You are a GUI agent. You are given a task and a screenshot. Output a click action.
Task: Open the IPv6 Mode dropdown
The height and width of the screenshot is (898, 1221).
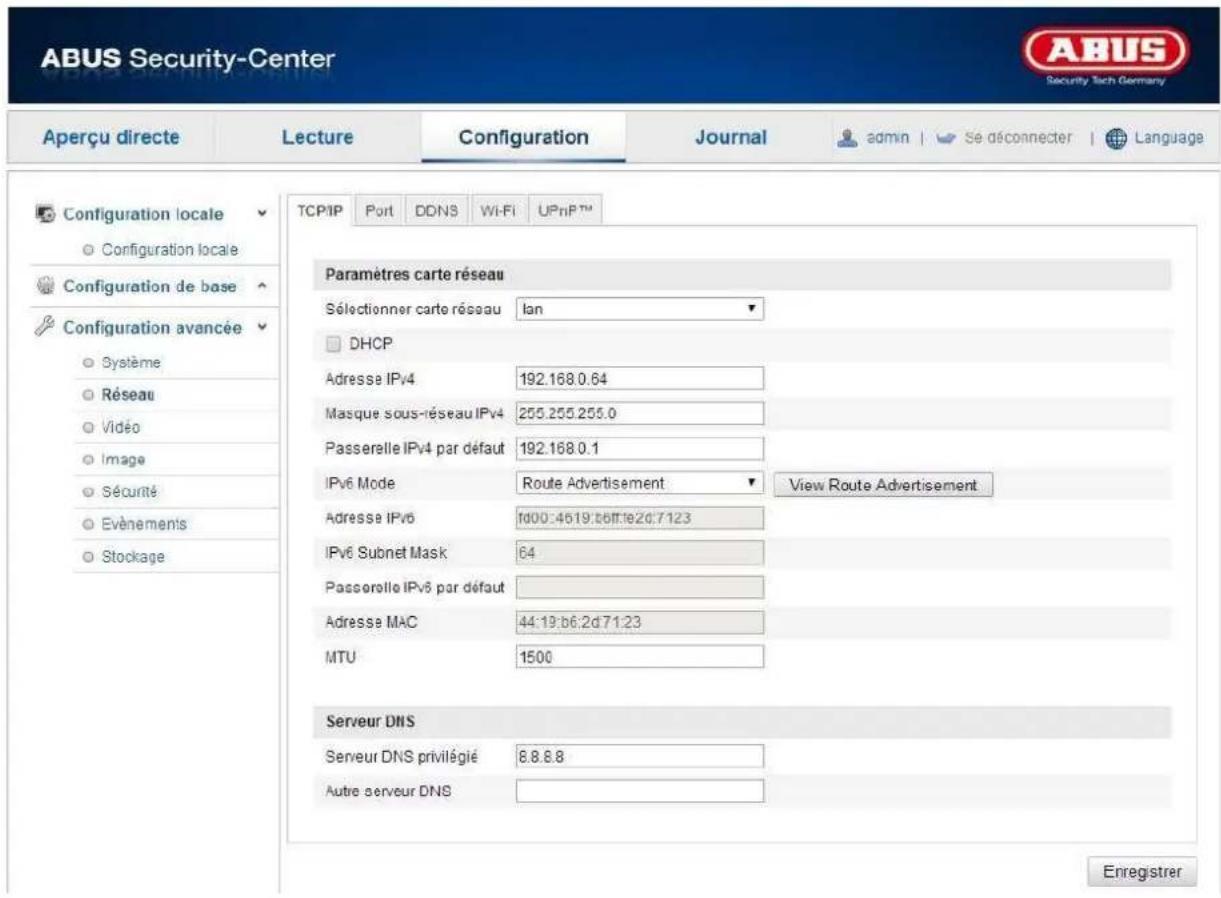(639, 483)
